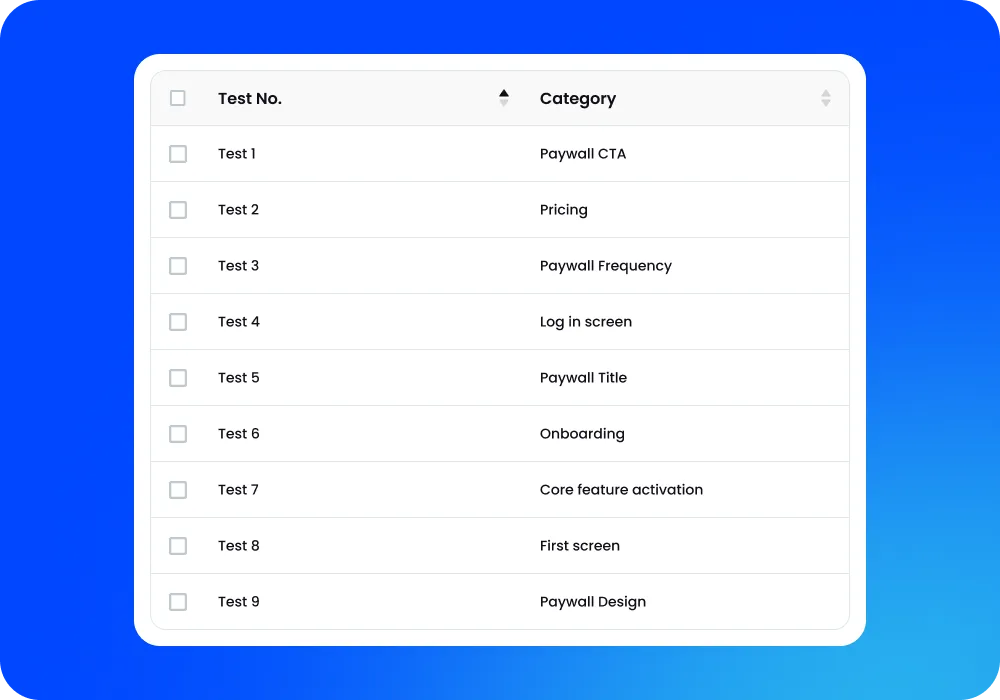Image resolution: width=1000 pixels, height=700 pixels.
Task: Click the 'Test 3' label
Action: (239, 266)
